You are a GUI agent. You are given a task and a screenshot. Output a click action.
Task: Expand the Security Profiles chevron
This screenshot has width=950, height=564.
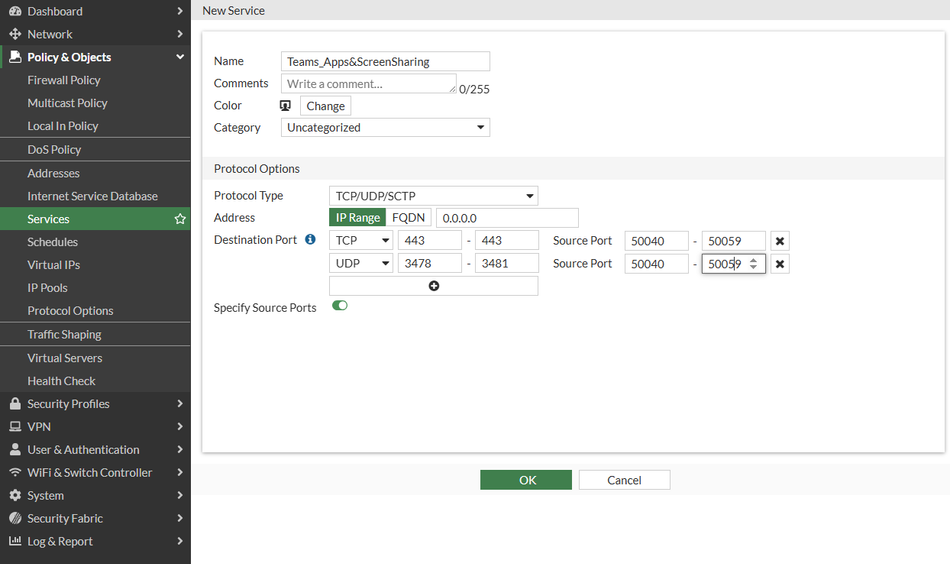click(180, 403)
